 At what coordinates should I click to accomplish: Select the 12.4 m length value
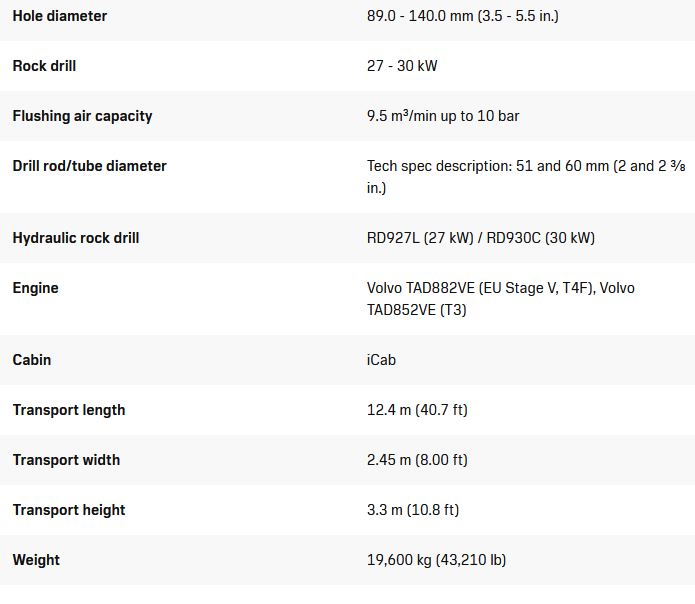click(x=417, y=410)
